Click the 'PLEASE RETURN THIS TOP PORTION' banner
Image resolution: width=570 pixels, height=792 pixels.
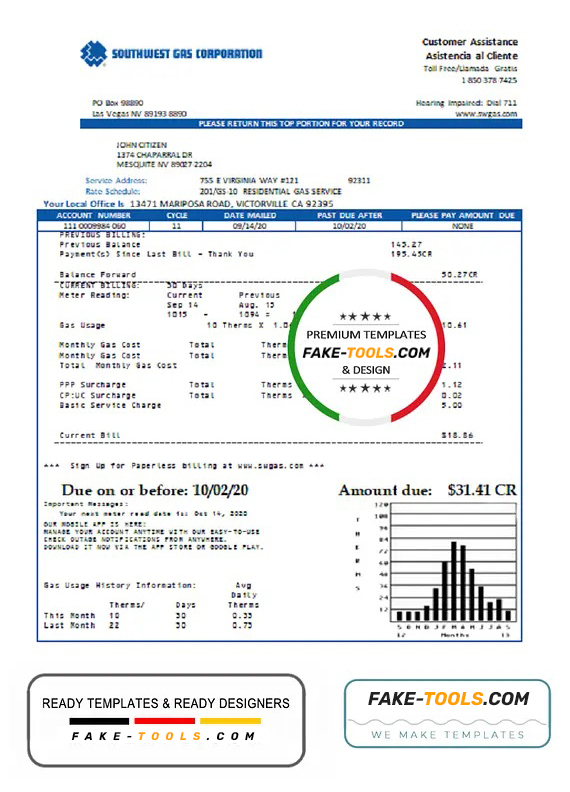tap(301, 124)
